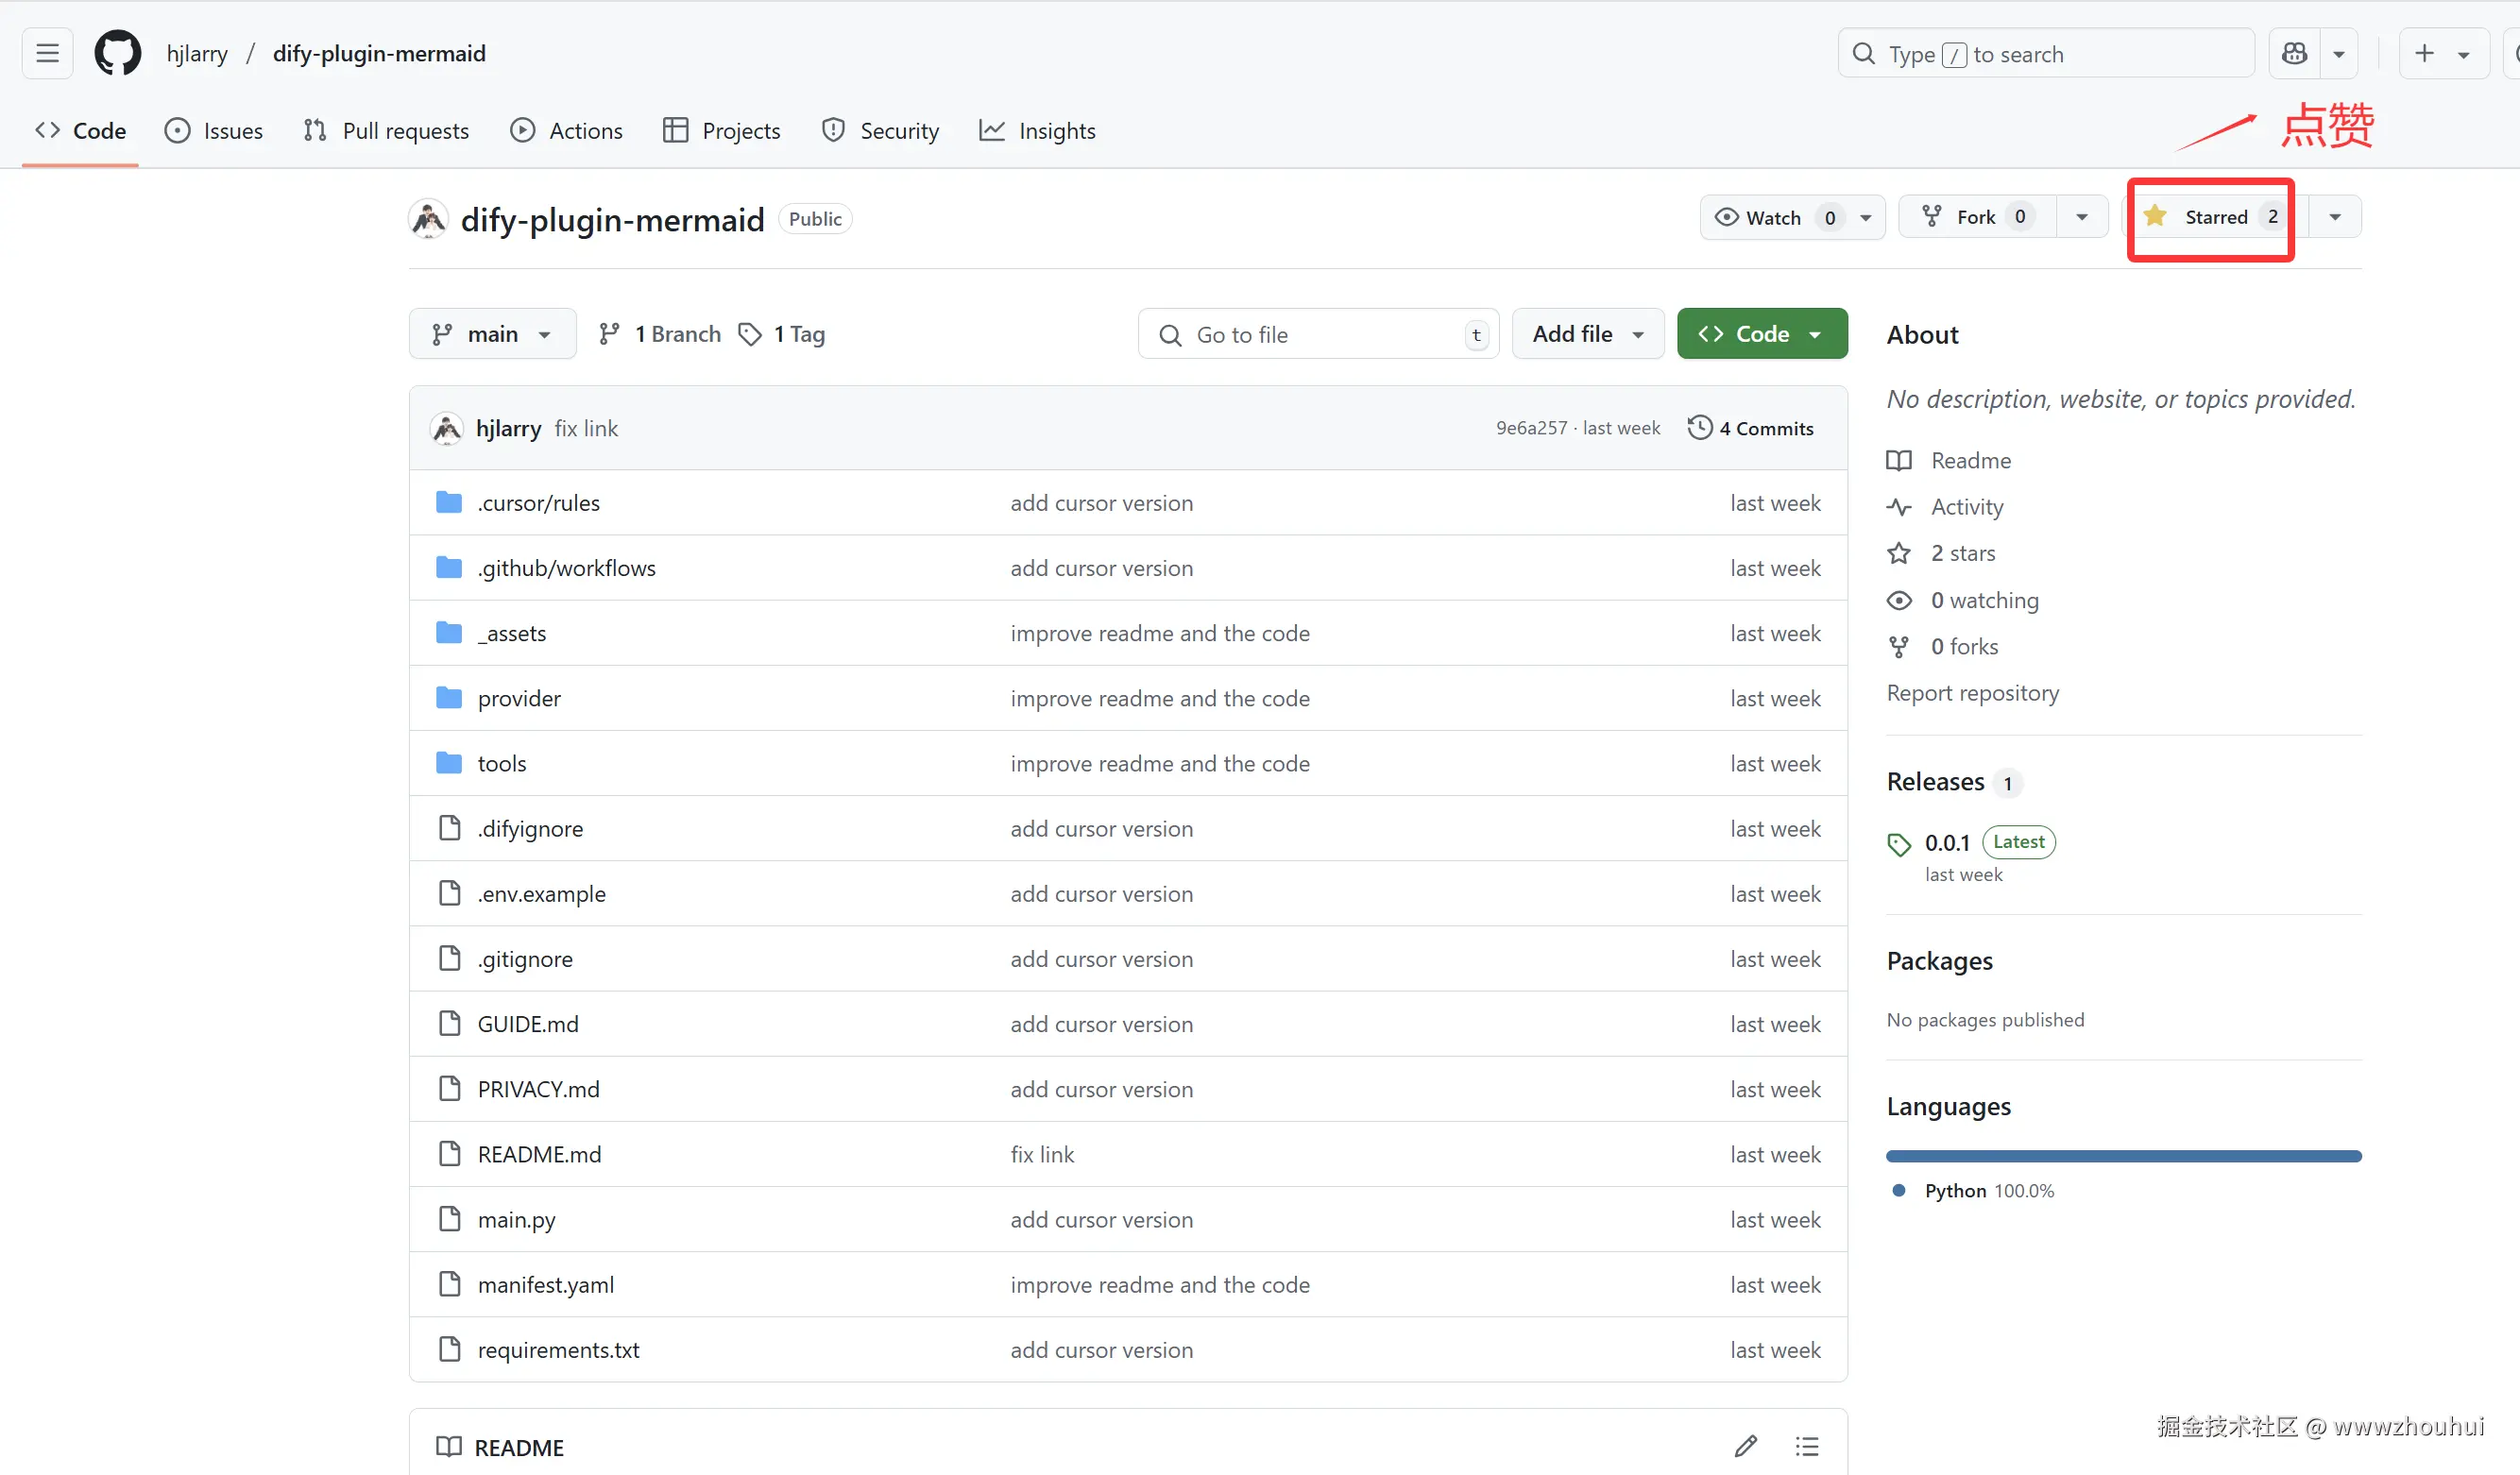Open the dify-plugin-mermaid breadcrumb link
The width and height of the screenshot is (2520, 1475).
pyautogui.click(x=379, y=53)
